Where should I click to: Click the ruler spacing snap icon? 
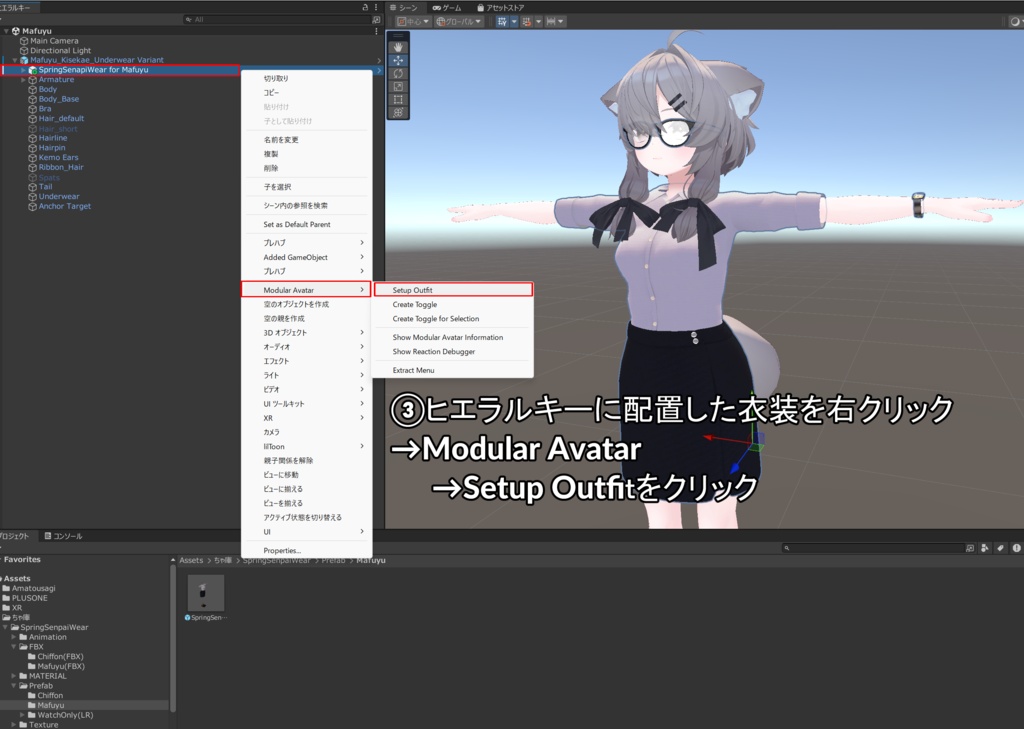[551, 22]
